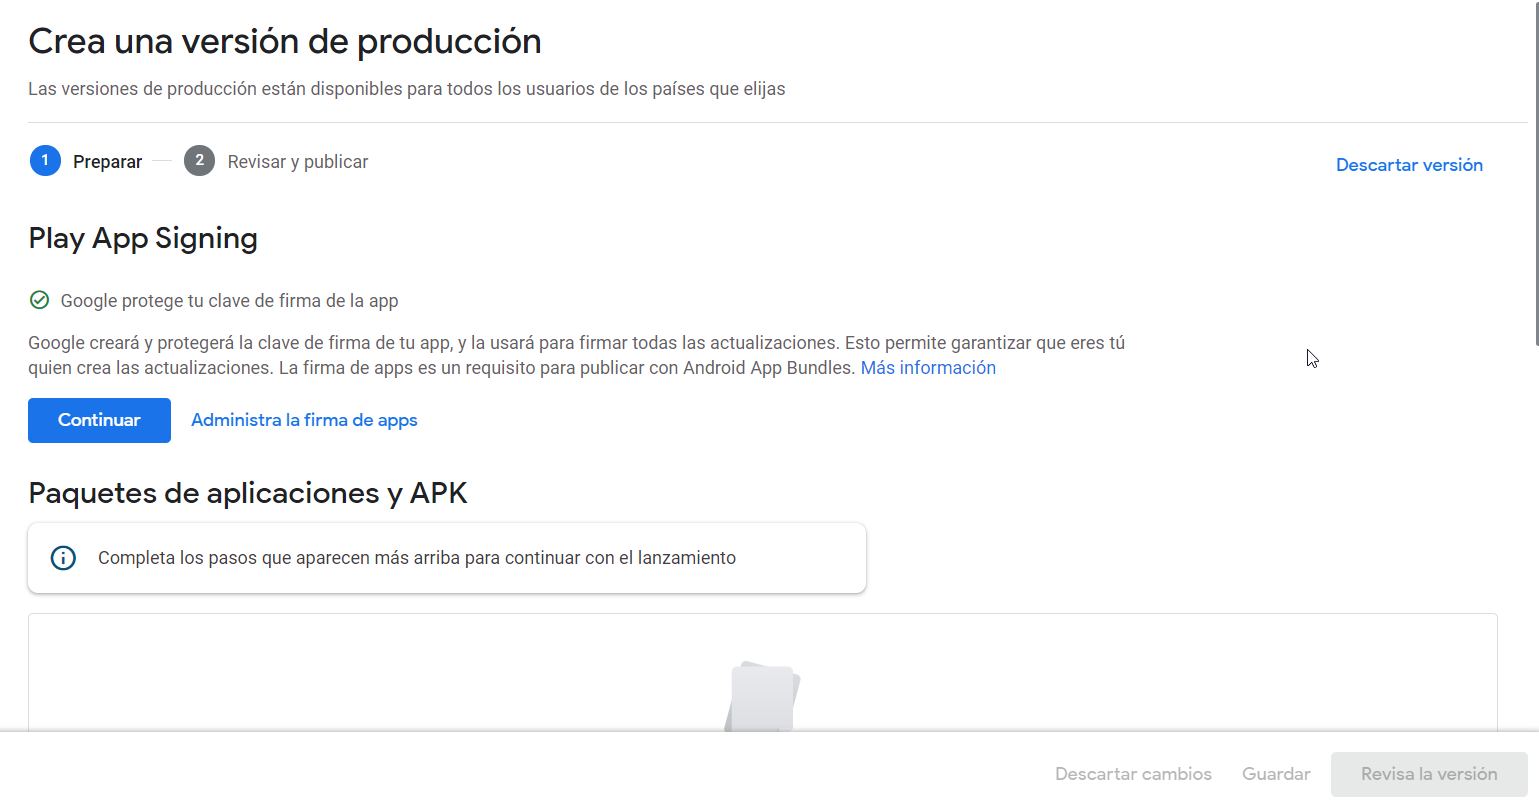Click the file upload placeholder icon
This screenshot has height=812, width=1539.
[x=762, y=698]
